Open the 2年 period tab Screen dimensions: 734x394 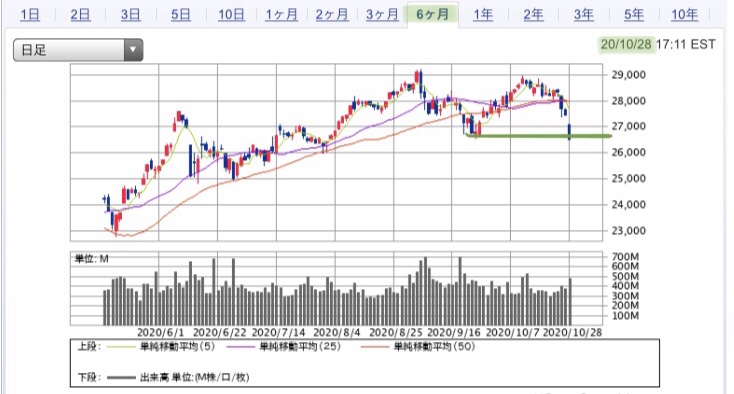pos(533,15)
